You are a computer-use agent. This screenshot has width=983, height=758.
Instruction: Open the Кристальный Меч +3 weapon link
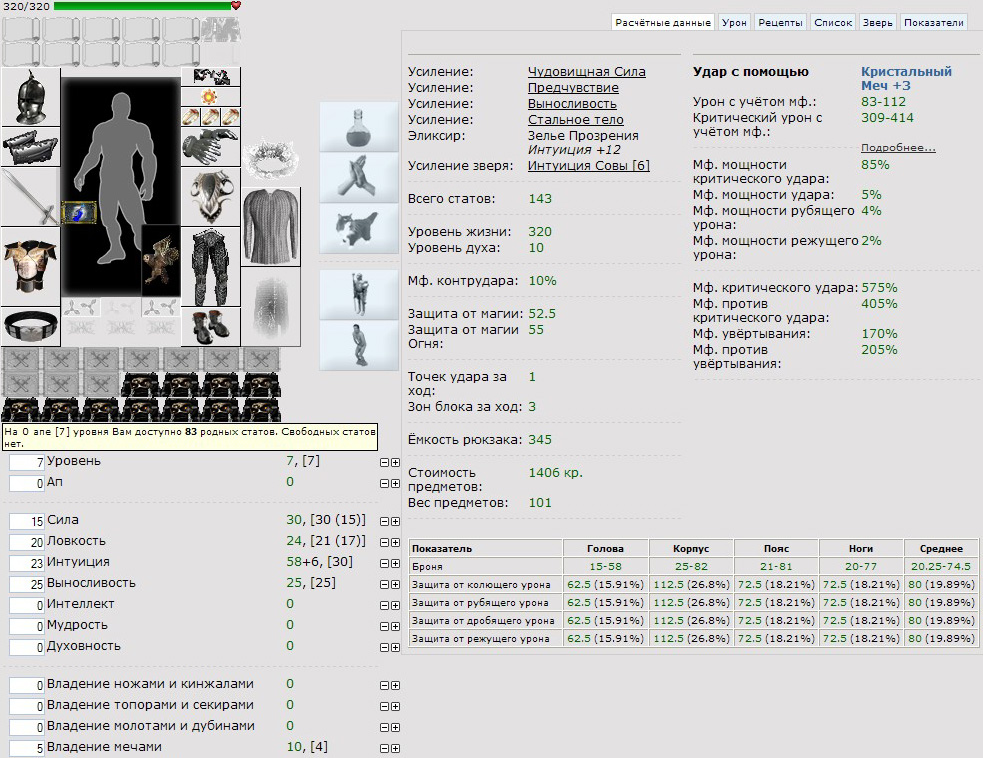[906, 78]
